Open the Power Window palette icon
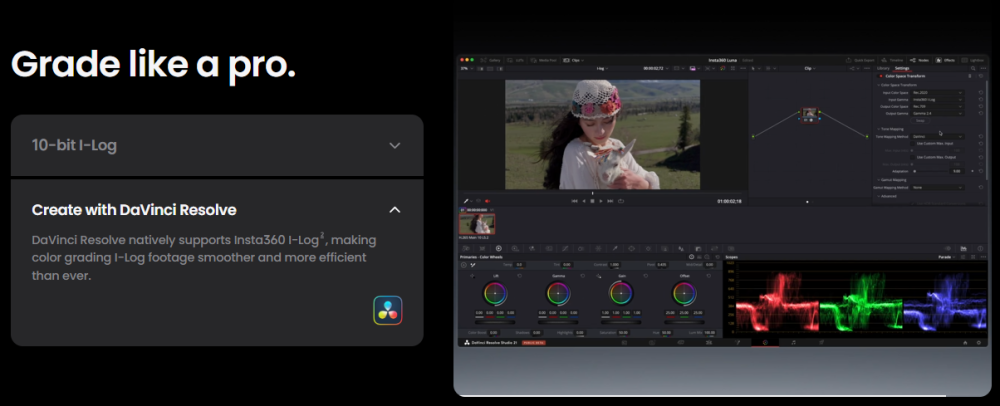 (631, 249)
